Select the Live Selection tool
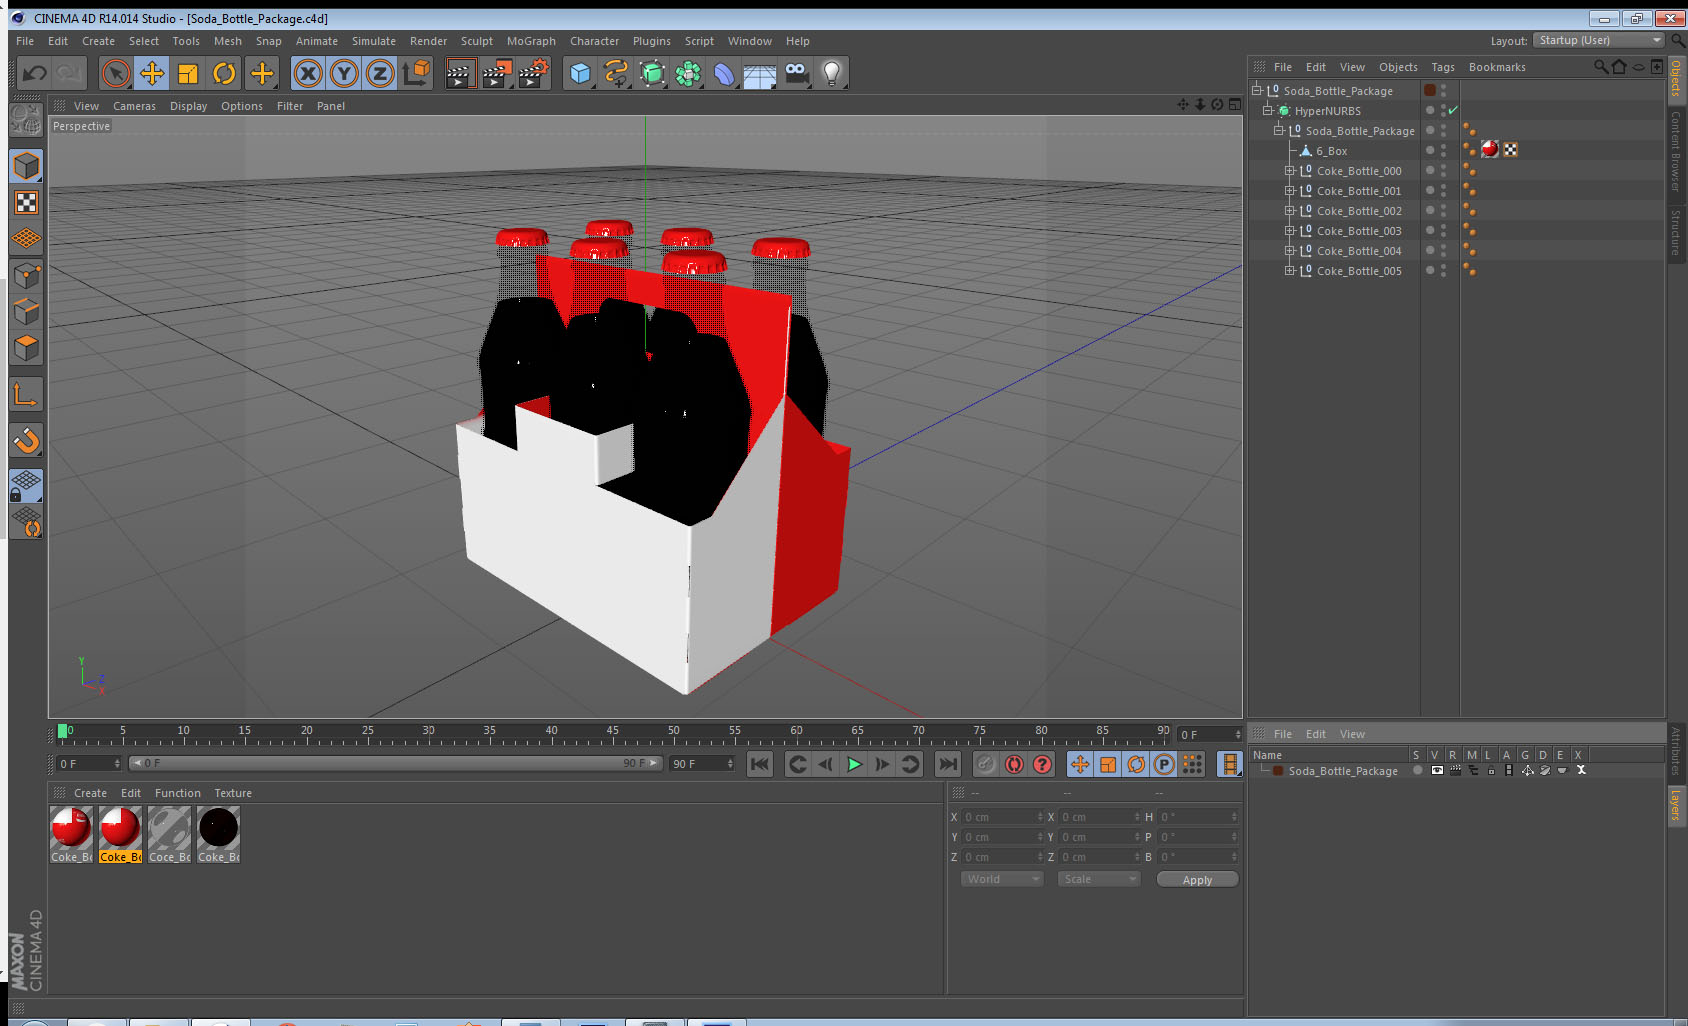The height and width of the screenshot is (1026, 1688). point(116,73)
